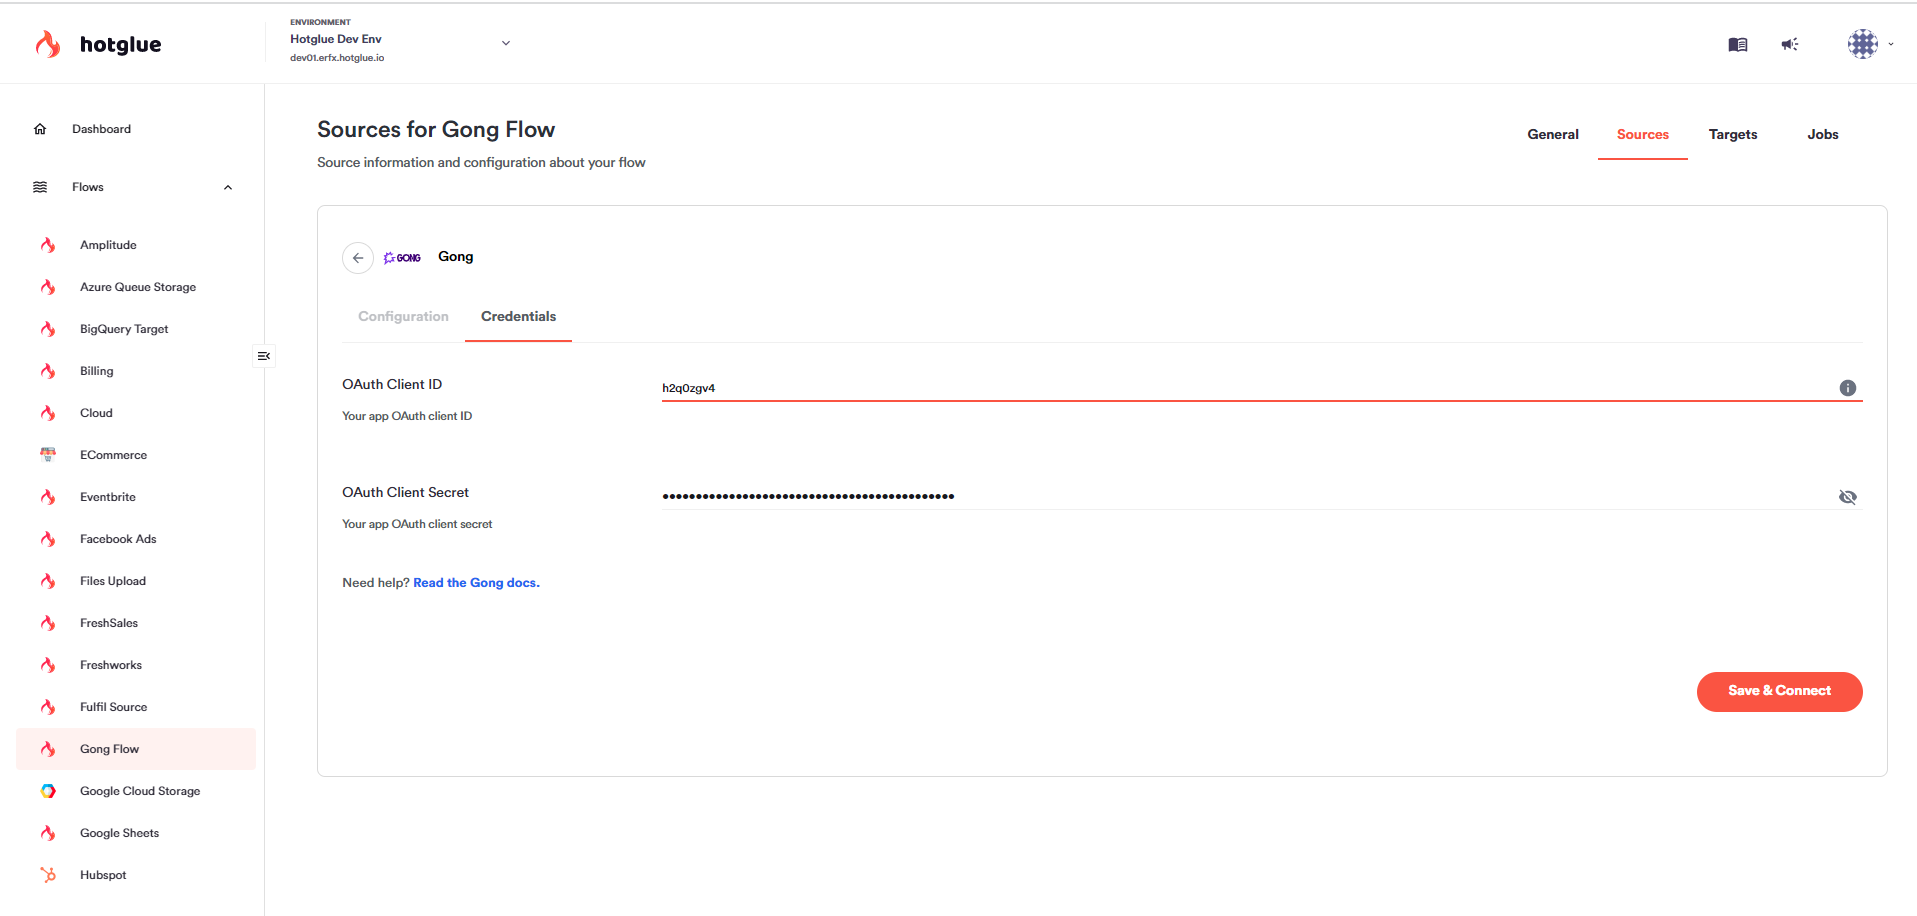Viewport: 1917px width, 916px height.
Task: Open the Azure Queue Storage flow
Action: (x=136, y=287)
